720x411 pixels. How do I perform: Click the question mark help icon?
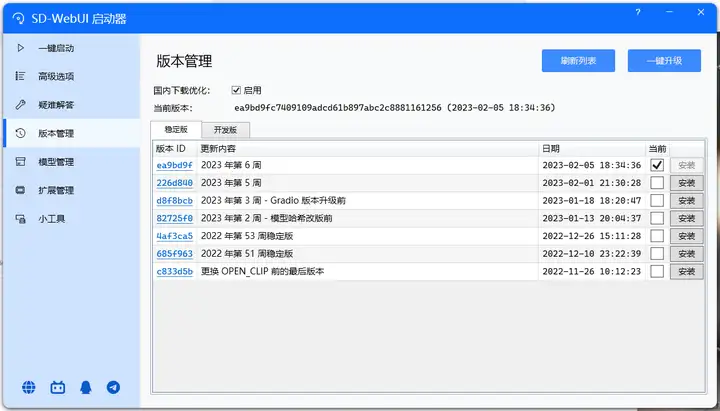(638, 12)
